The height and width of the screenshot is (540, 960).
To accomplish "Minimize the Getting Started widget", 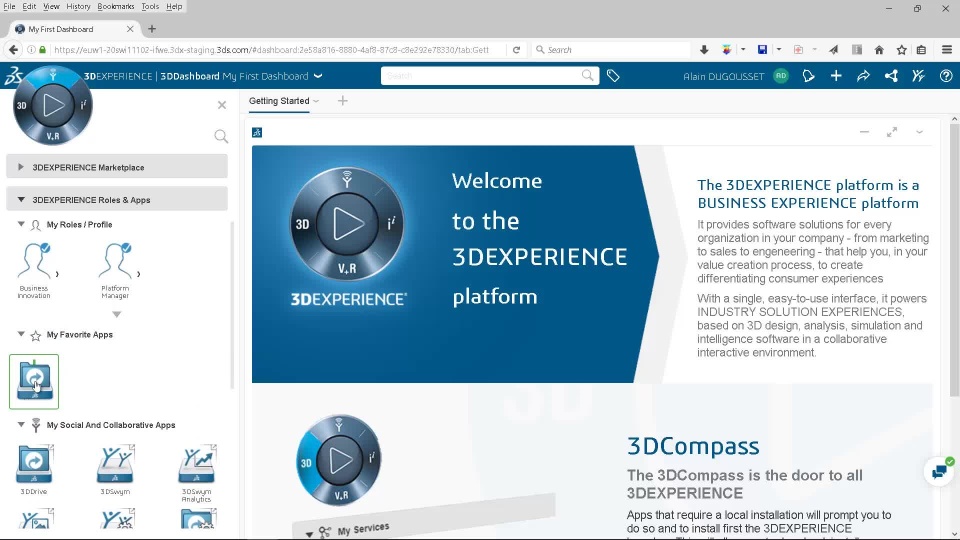I will tap(864, 132).
